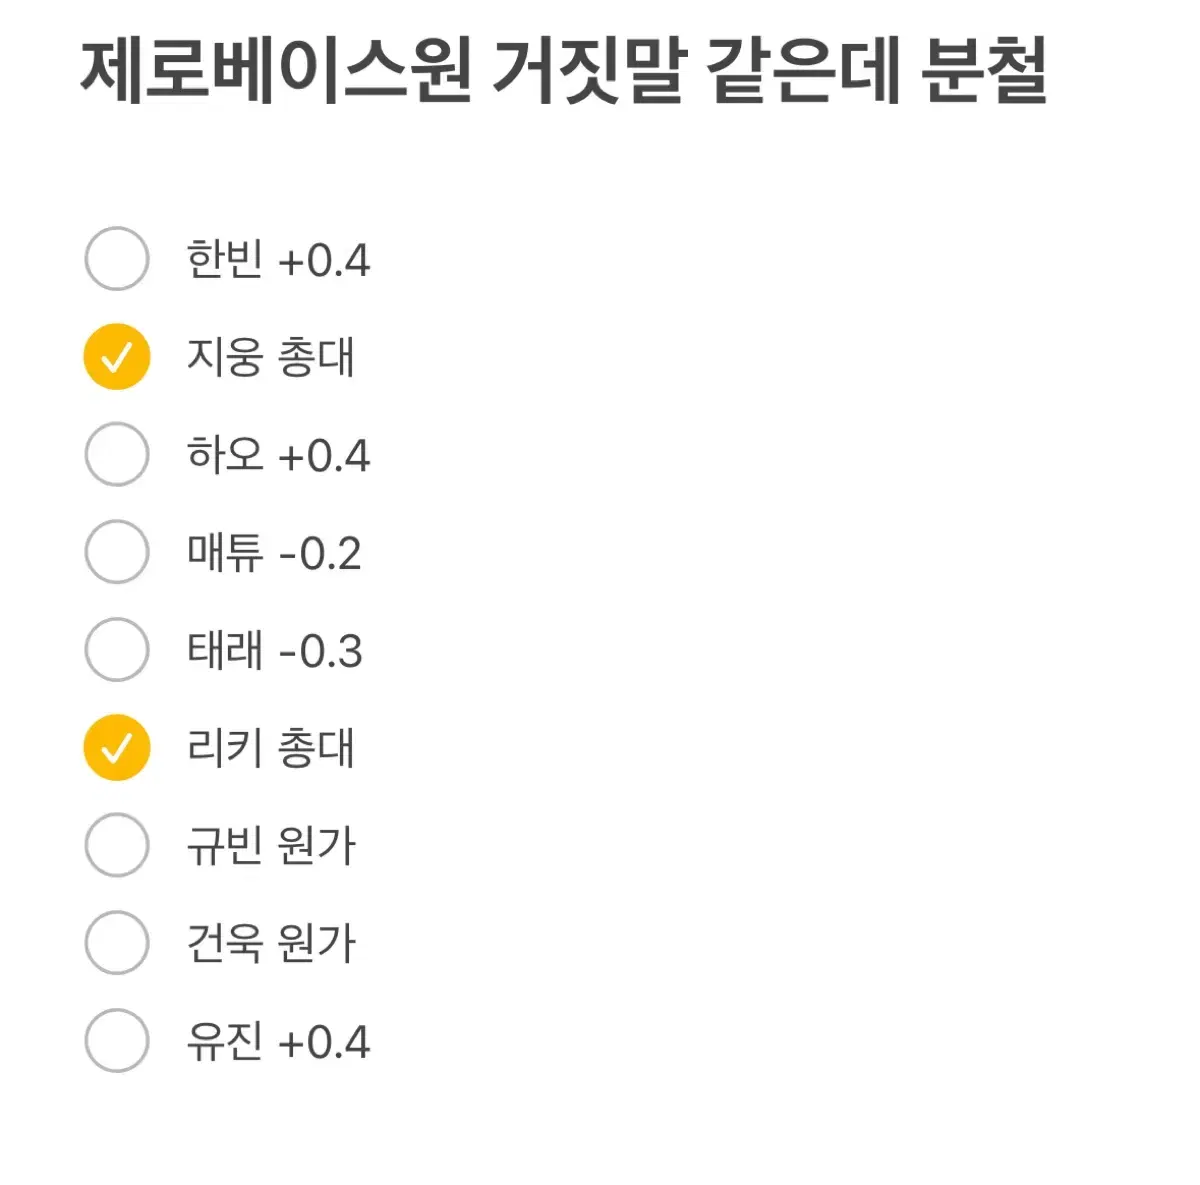Select the empty circle beside 매튜 -0.2
The height and width of the screenshot is (1185, 1200).
[117, 552]
